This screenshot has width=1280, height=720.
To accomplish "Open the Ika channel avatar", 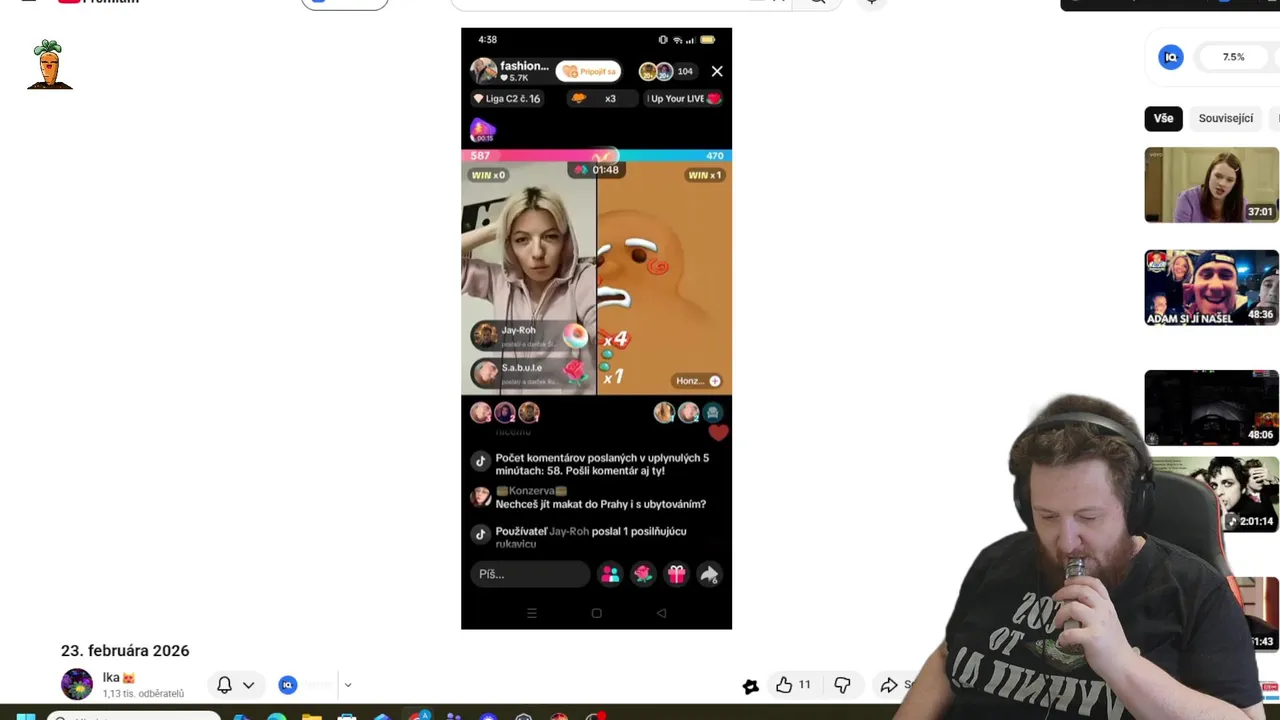I will (77, 684).
